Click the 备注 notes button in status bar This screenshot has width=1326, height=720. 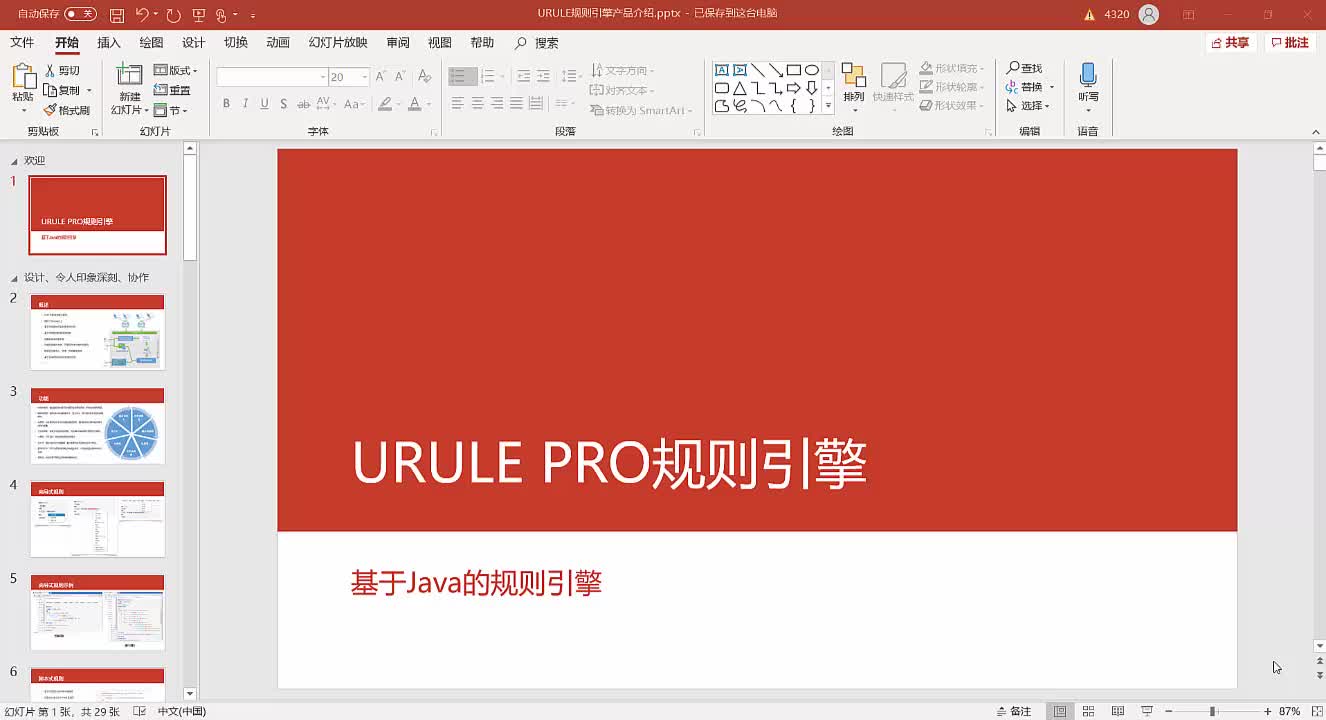click(1014, 711)
